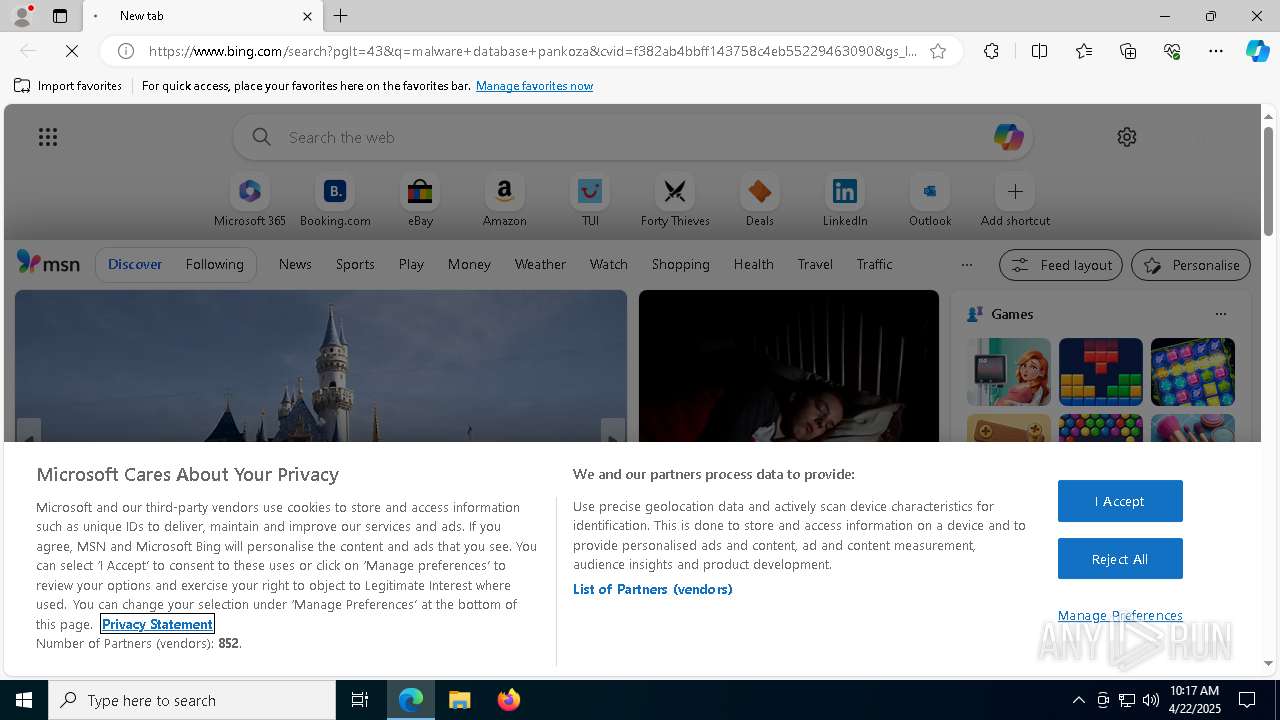
Task: Open the Outlook shortcut tile
Action: click(930, 201)
